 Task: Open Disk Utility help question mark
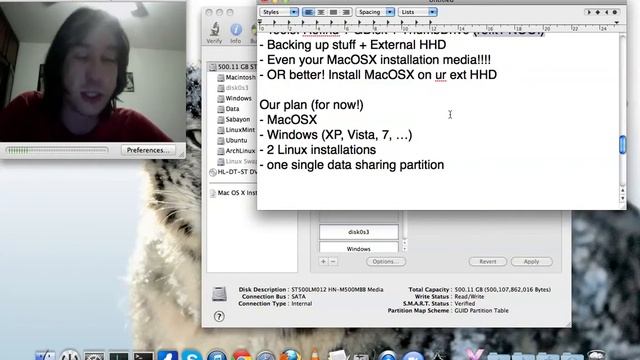[219, 316]
